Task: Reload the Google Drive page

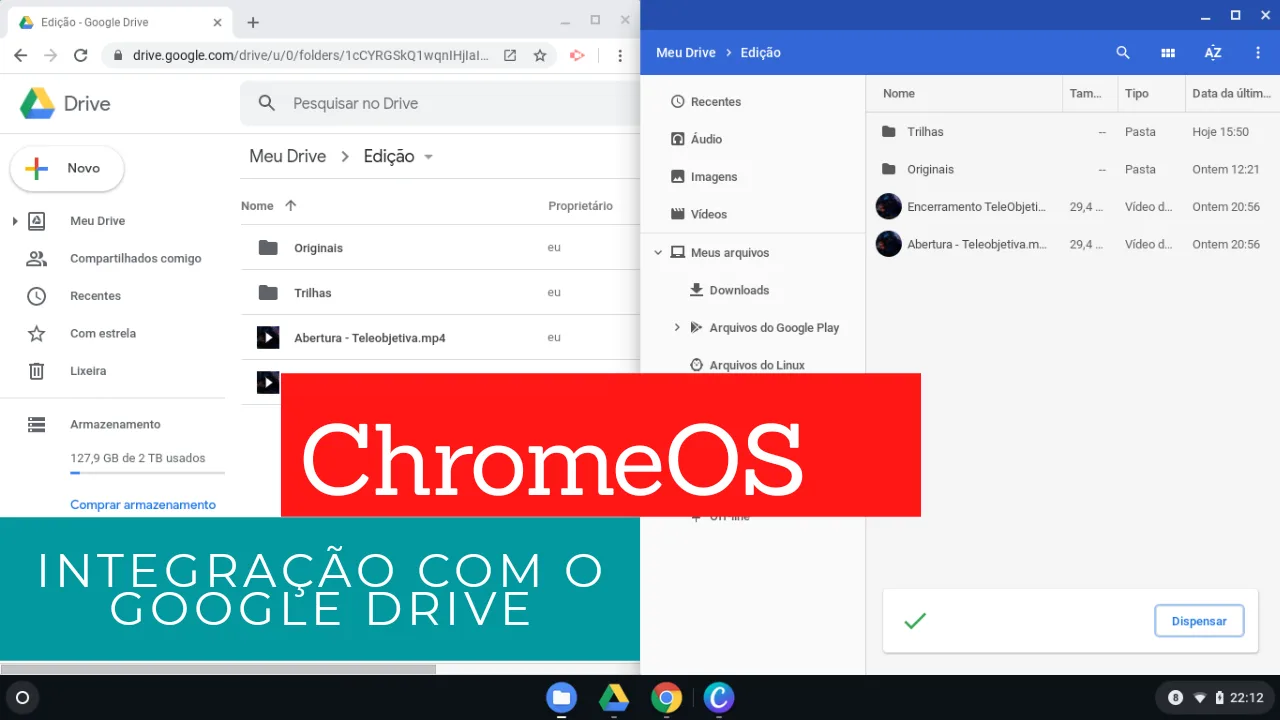Action: click(81, 56)
